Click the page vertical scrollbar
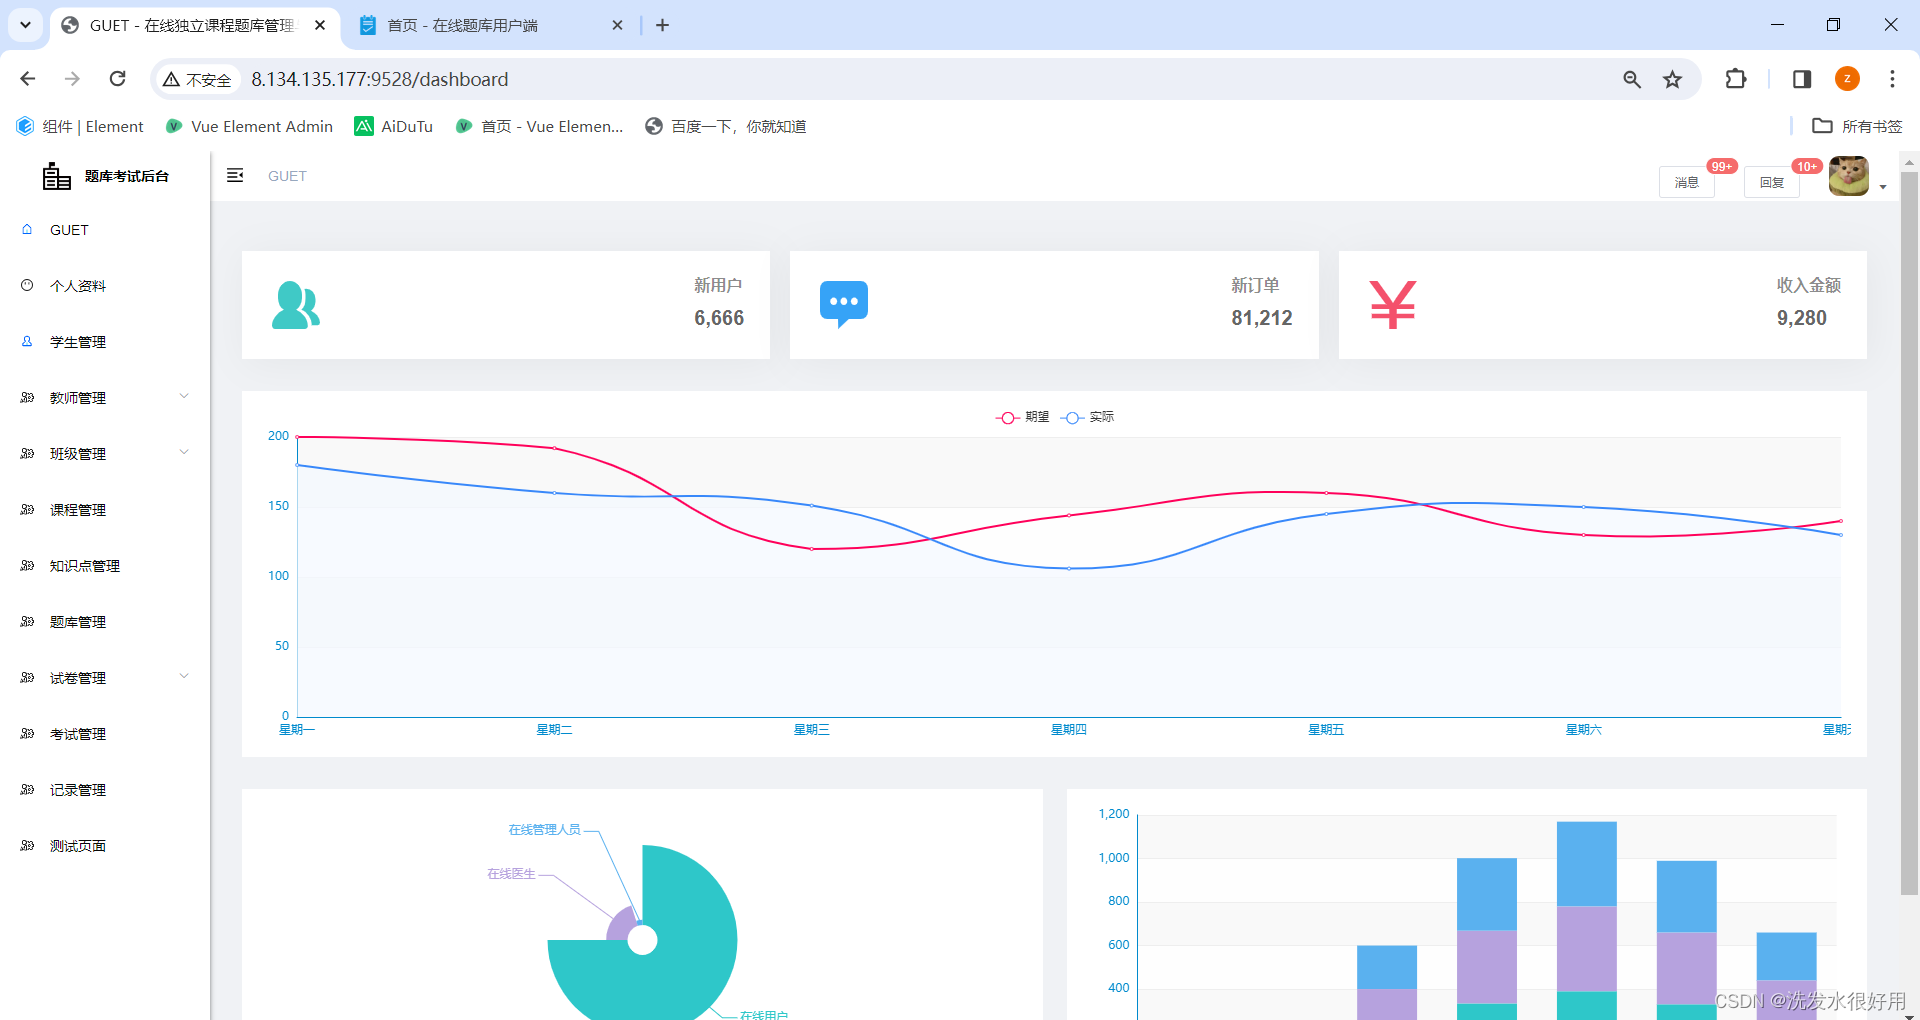Image resolution: width=1920 pixels, height=1020 pixels. (1909, 530)
